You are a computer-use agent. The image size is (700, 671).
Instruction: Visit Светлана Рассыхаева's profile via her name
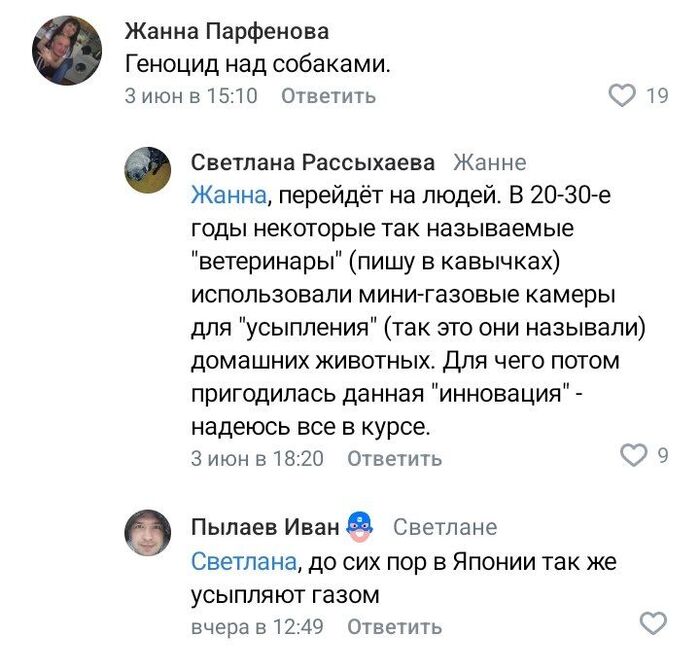coord(313,163)
